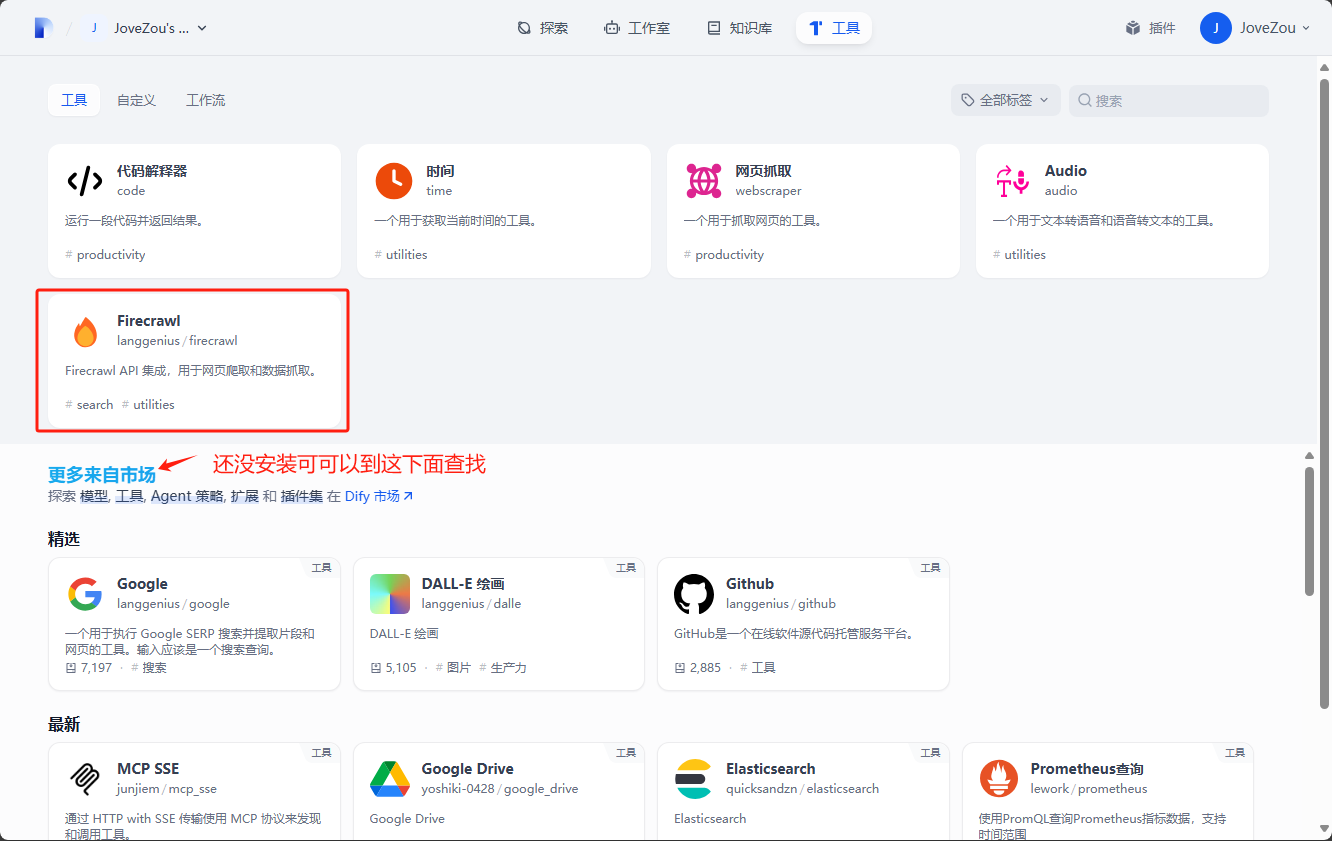Click the search tag on Firecrawl
The image size is (1332, 841).
pyautogui.click(x=89, y=405)
